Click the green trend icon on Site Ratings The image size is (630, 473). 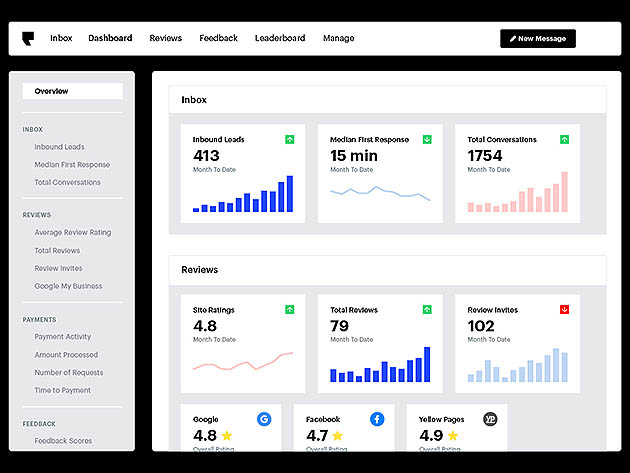pyautogui.click(x=289, y=309)
